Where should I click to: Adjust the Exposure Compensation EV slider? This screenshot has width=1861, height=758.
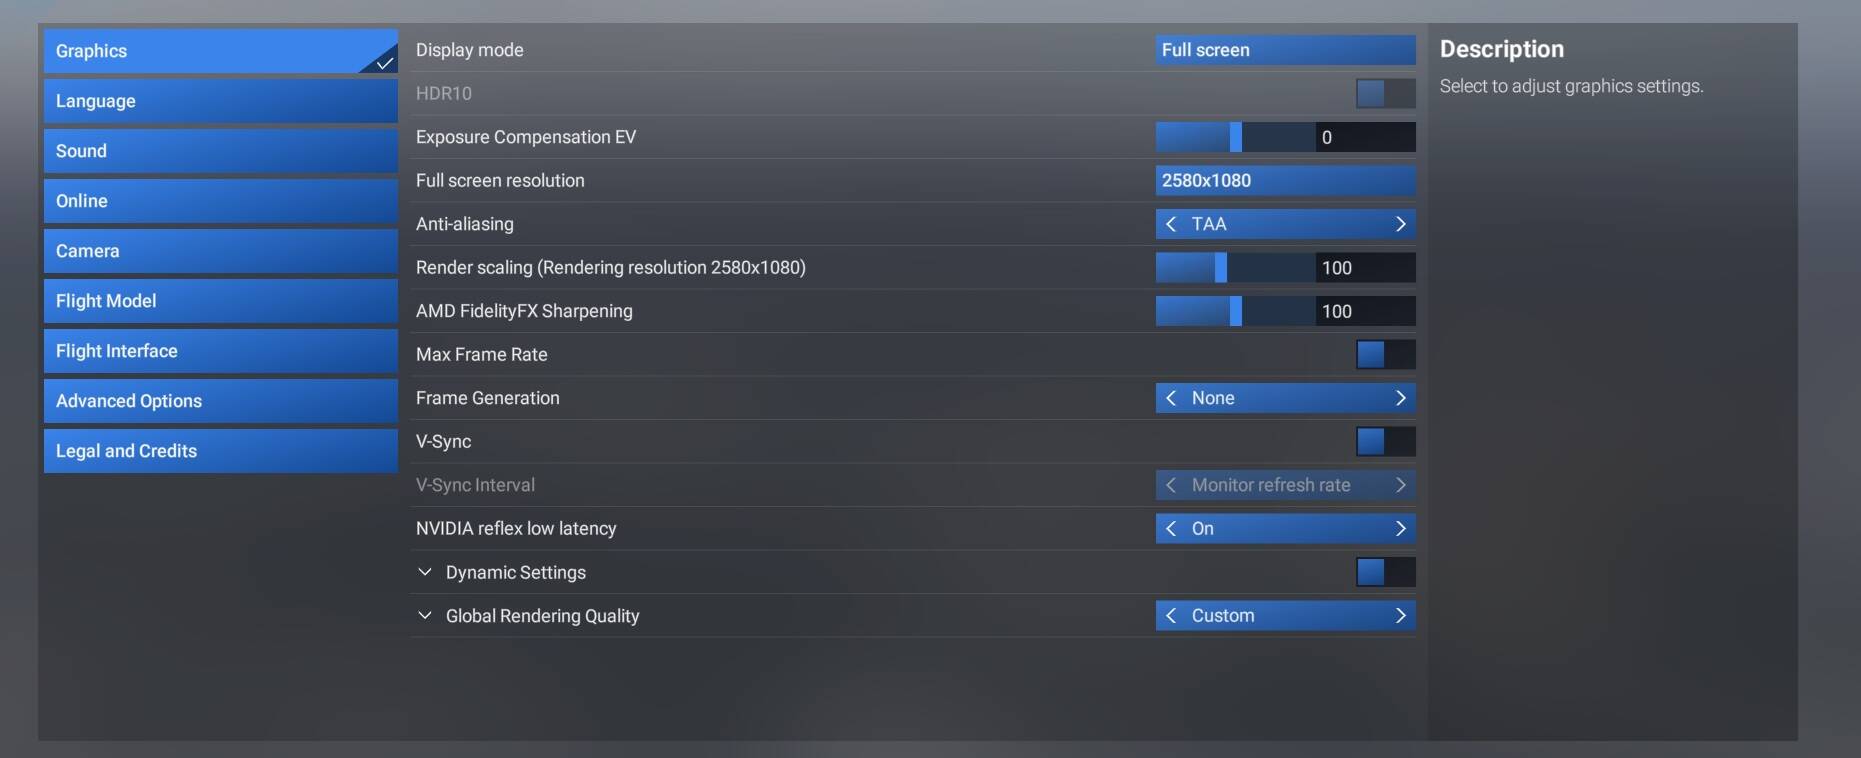[x=1235, y=137]
